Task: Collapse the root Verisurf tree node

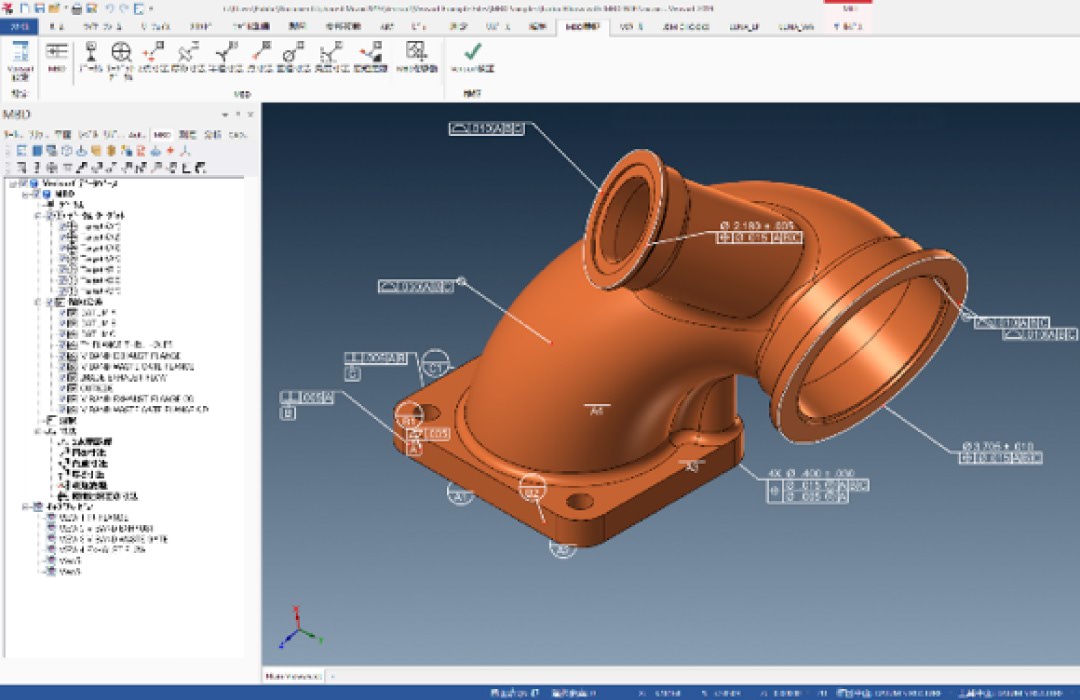Action: point(11,184)
